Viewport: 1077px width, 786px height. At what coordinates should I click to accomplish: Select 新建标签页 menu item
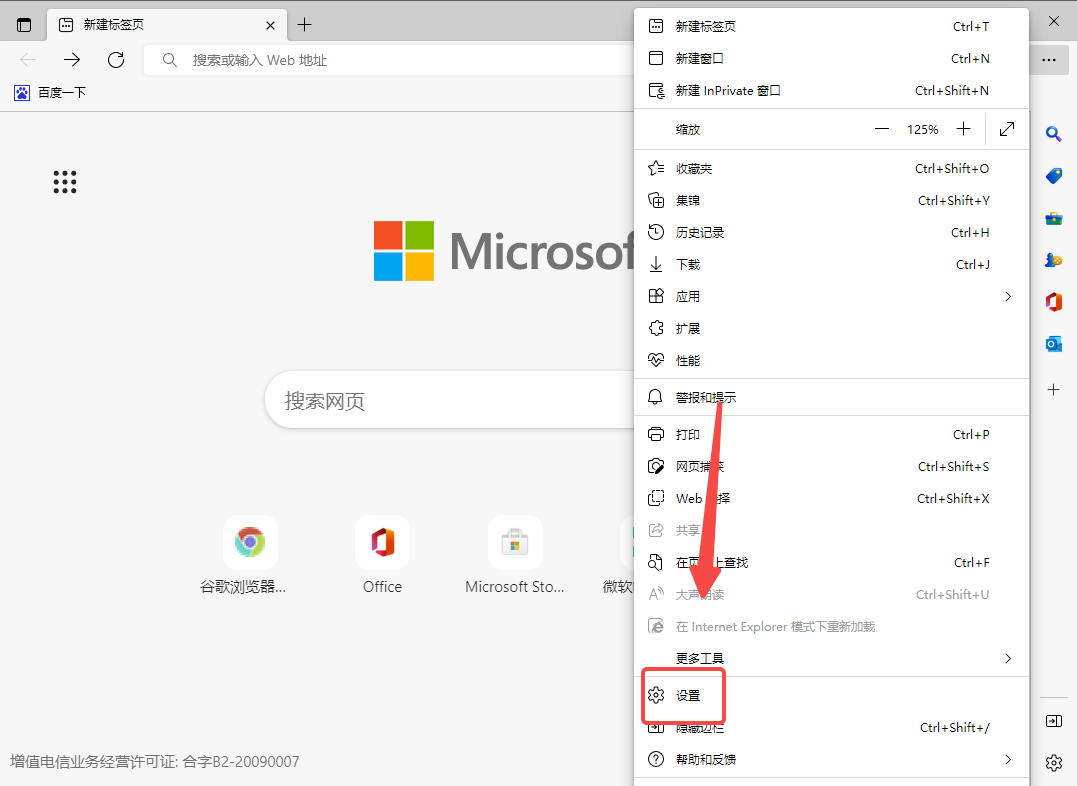(x=831, y=26)
